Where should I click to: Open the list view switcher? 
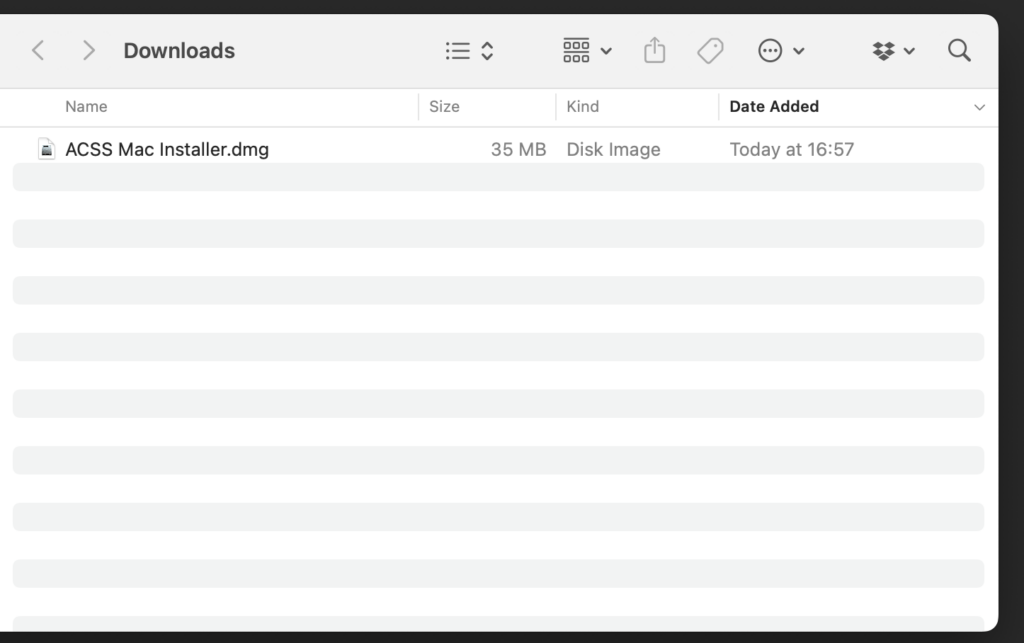pos(470,50)
